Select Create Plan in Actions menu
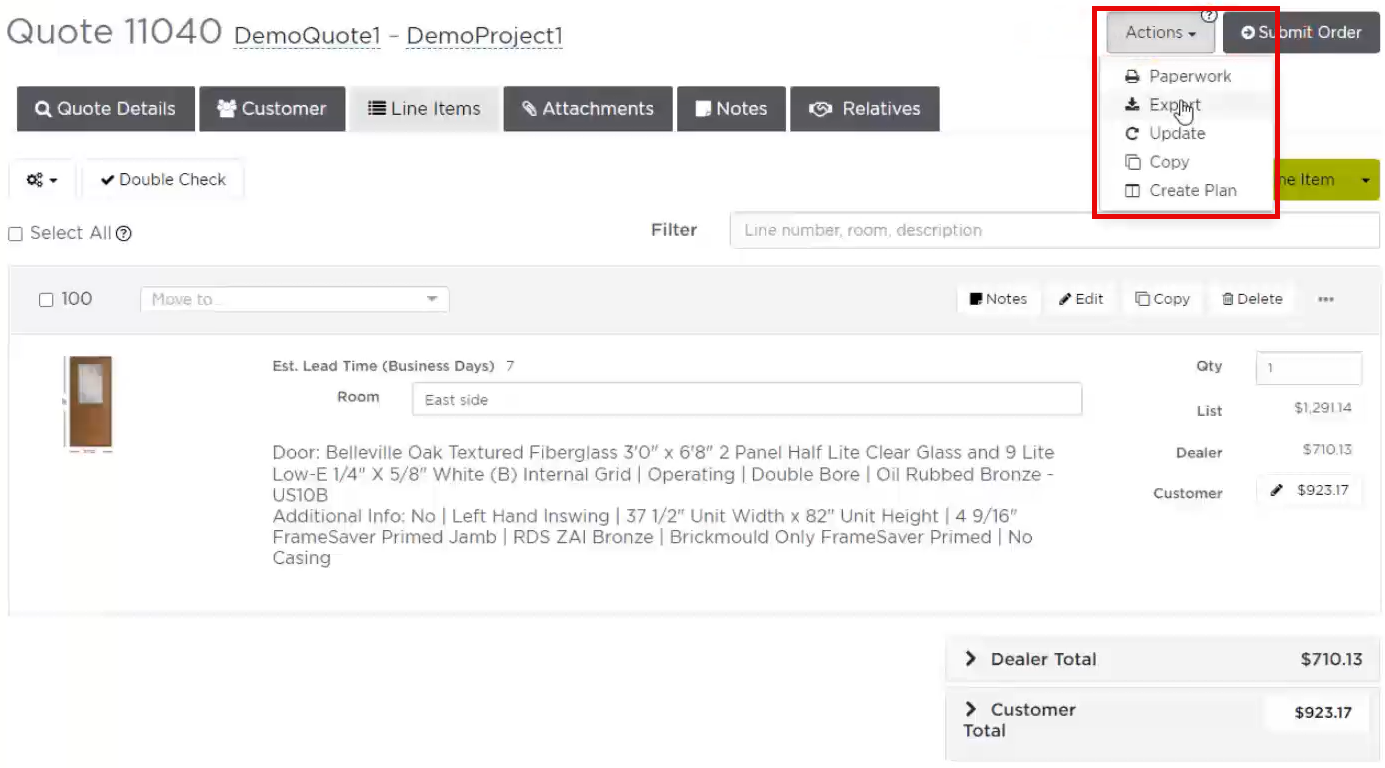The image size is (1385, 768). (x=1192, y=190)
